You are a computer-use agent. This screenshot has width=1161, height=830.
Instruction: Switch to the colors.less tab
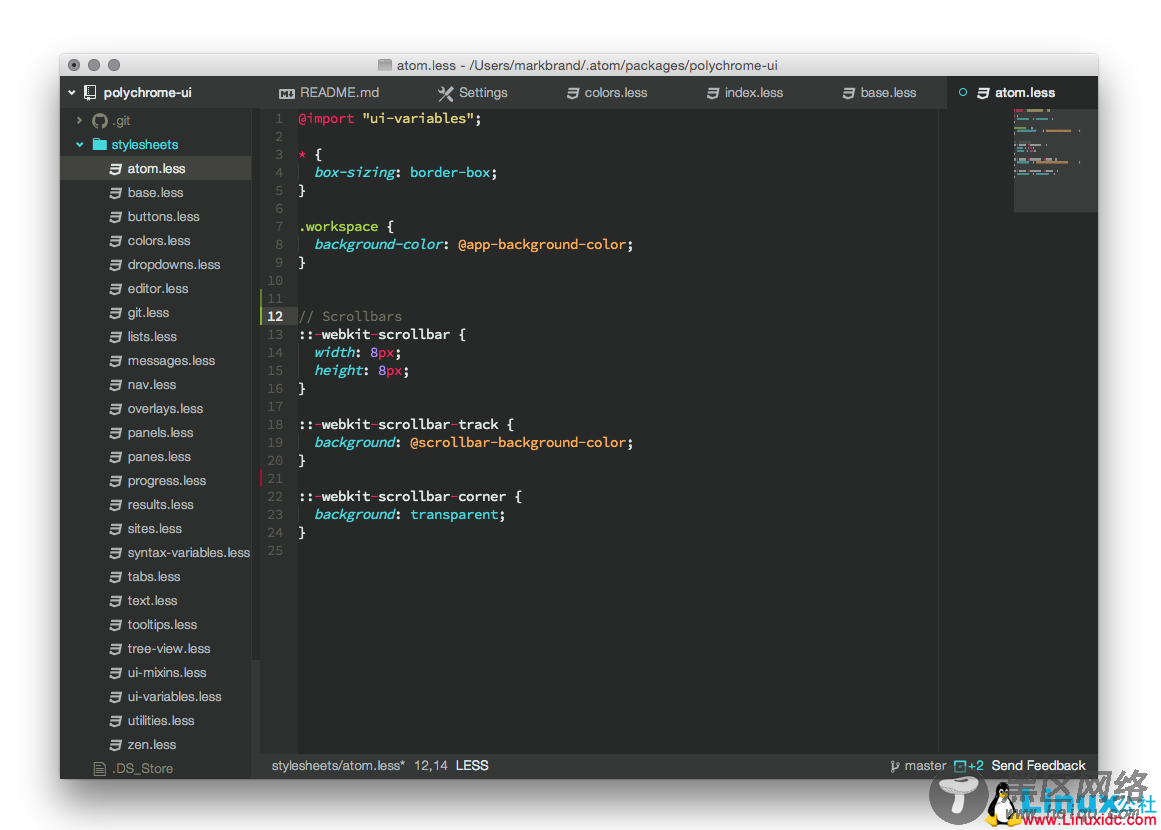point(607,93)
